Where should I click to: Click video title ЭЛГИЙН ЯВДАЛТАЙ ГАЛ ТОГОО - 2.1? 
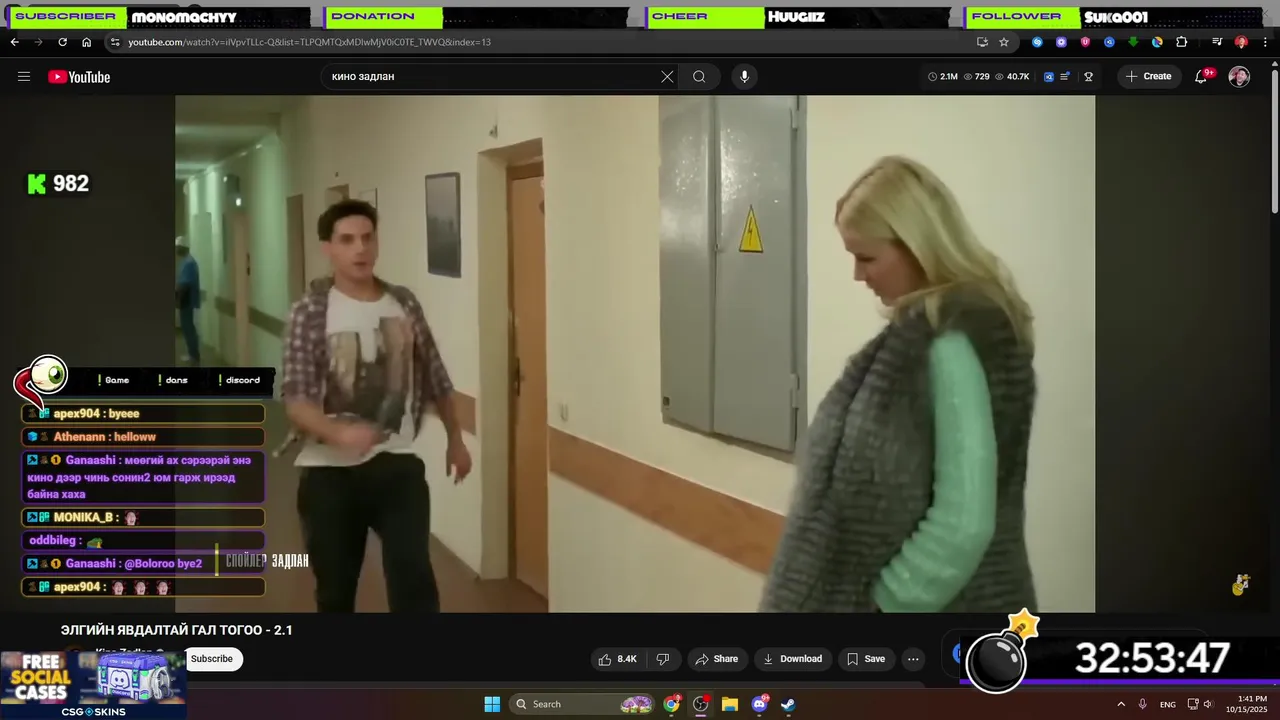pos(177,630)
